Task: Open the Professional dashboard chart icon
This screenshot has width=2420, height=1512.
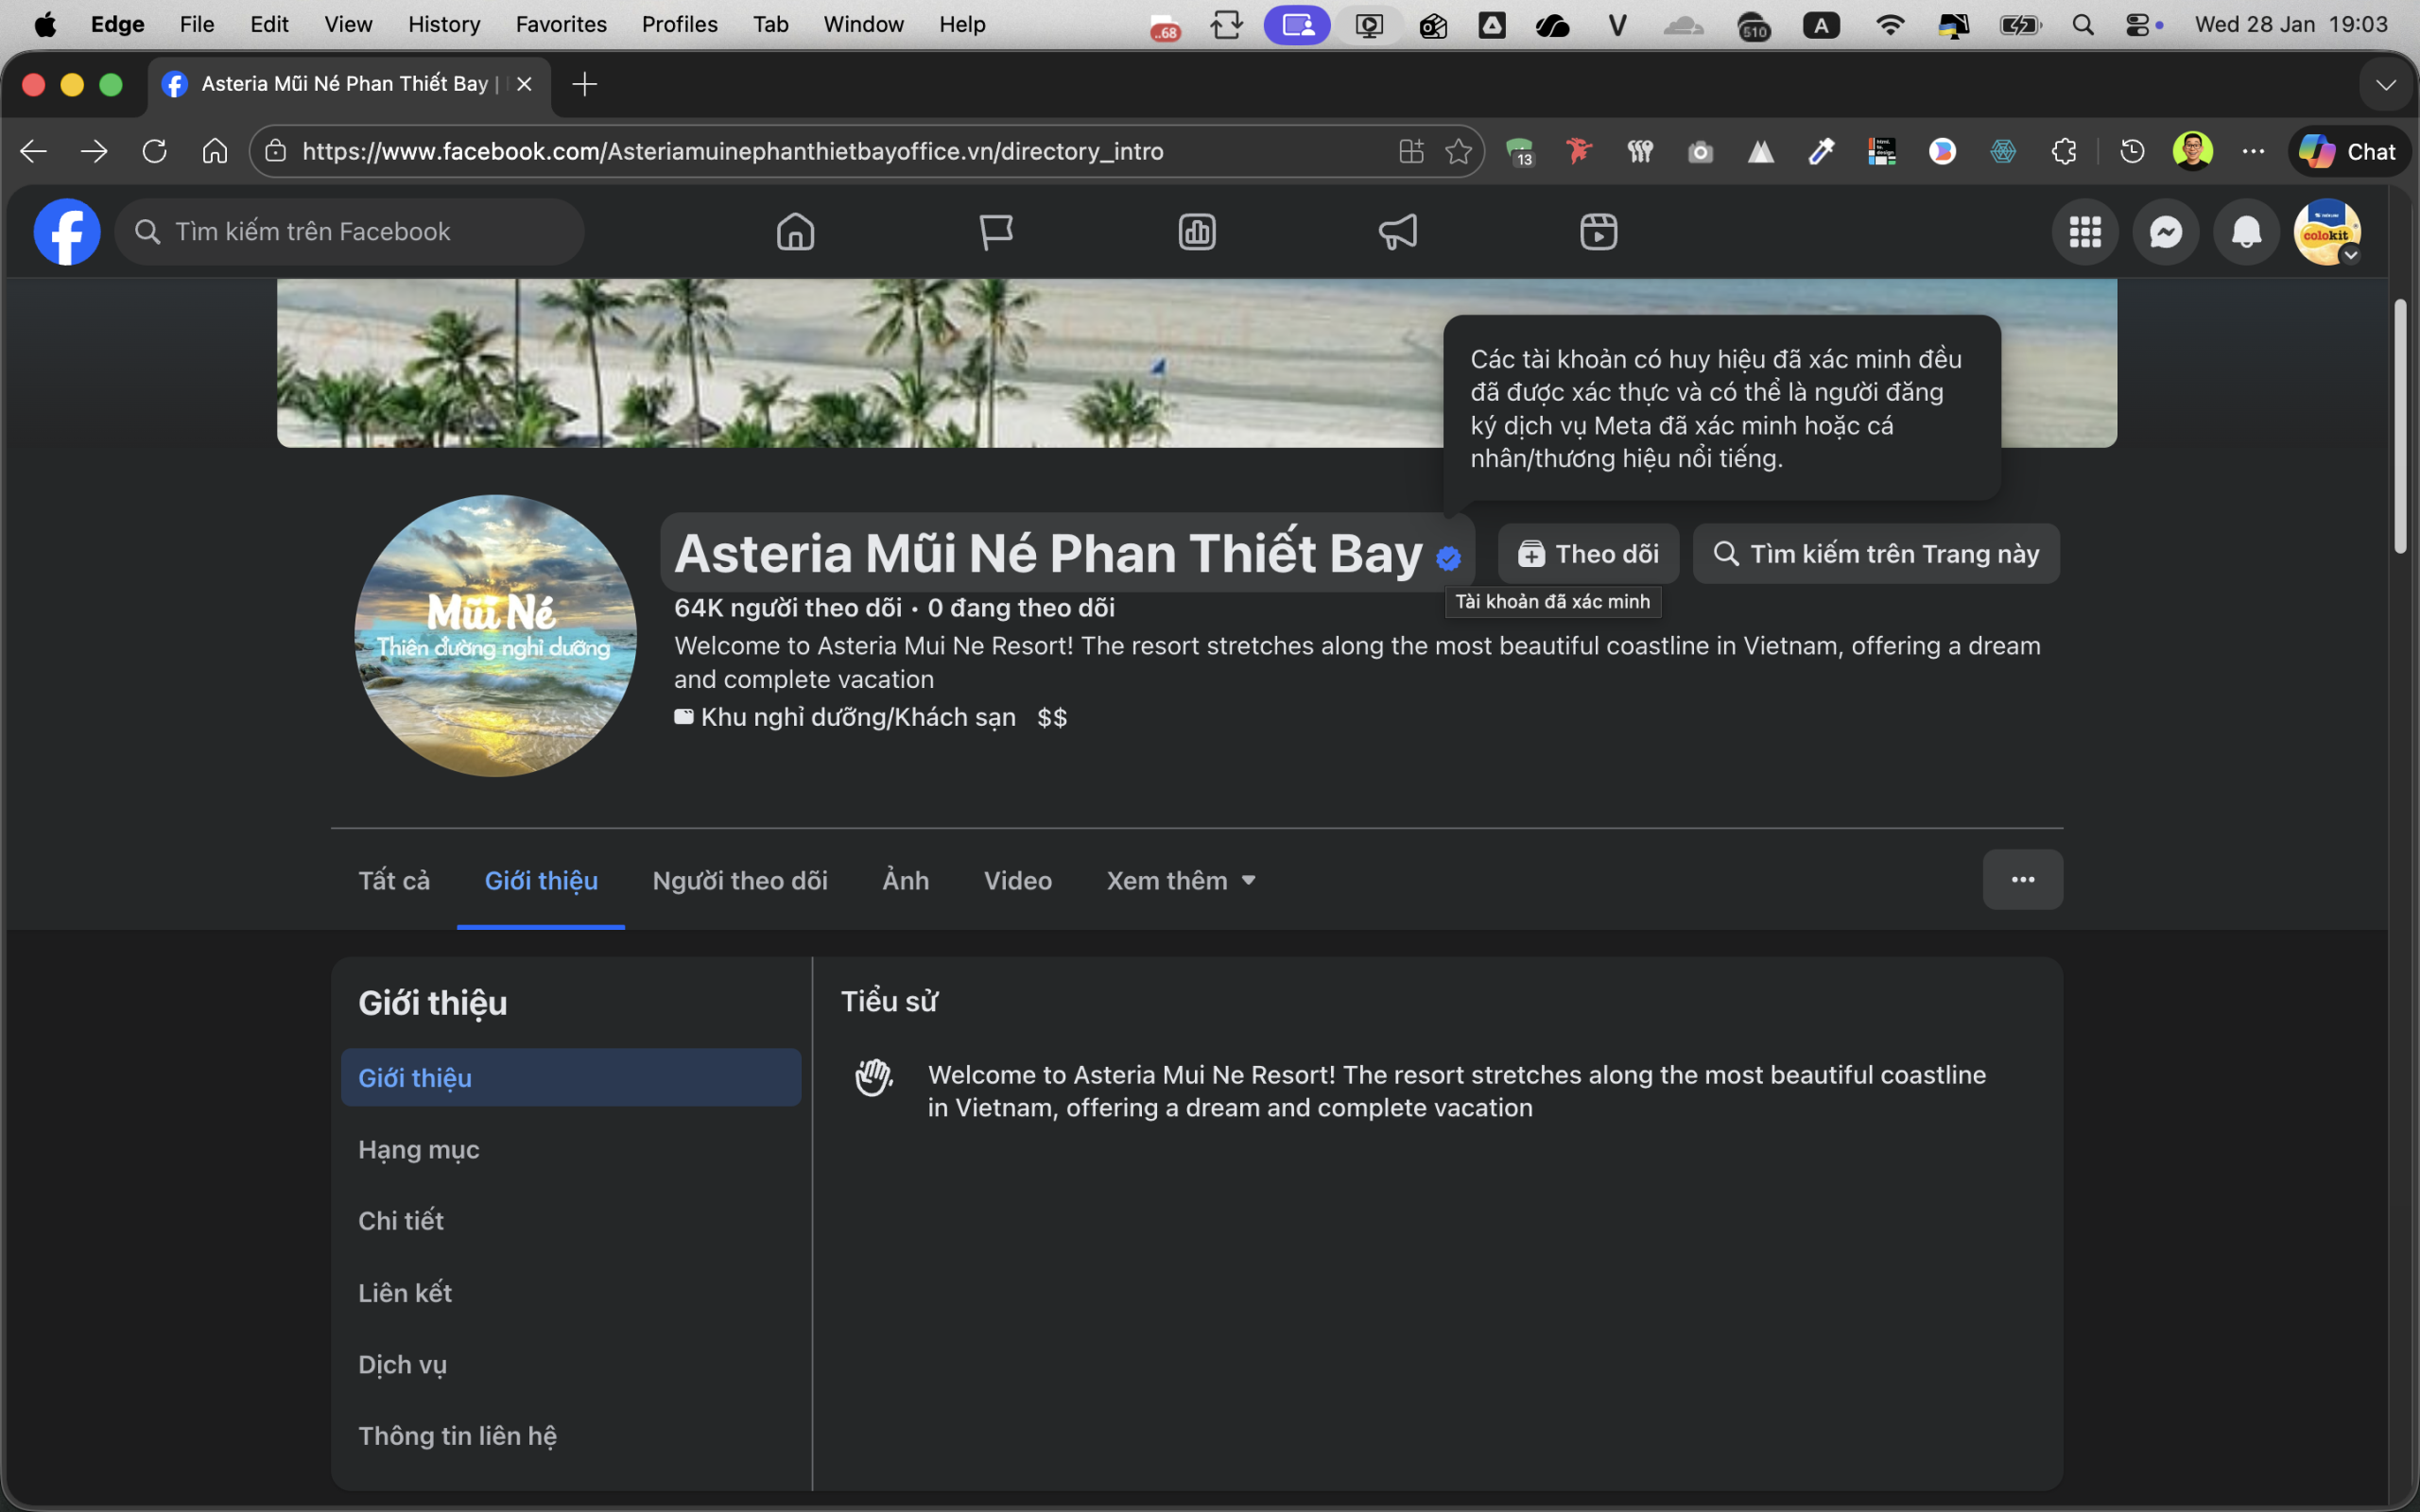Action: (1197, 232)
